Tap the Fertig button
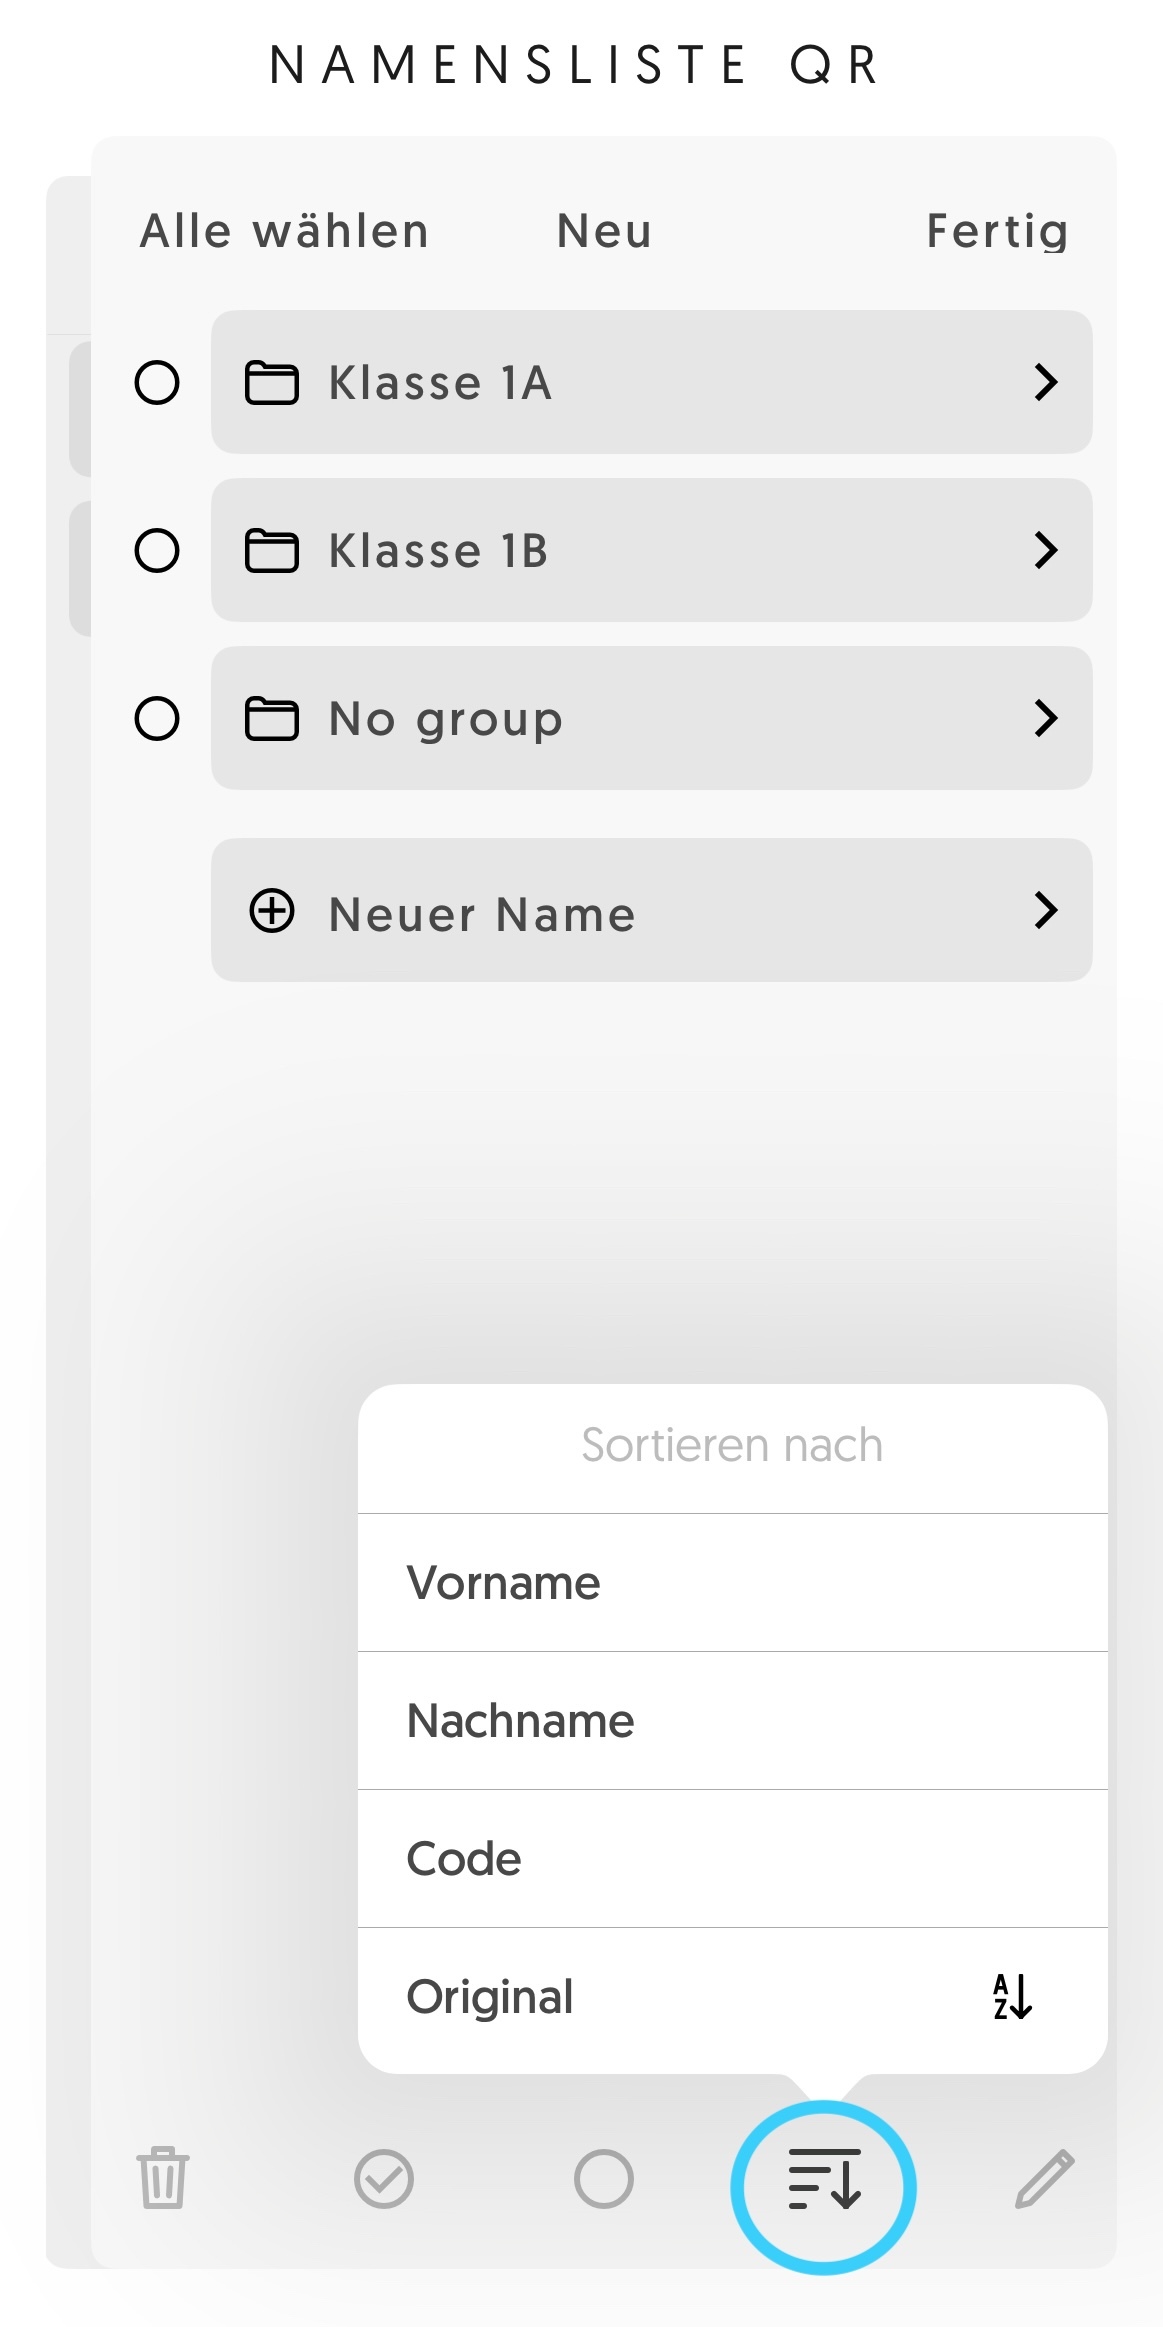 [x=997, y=231]
